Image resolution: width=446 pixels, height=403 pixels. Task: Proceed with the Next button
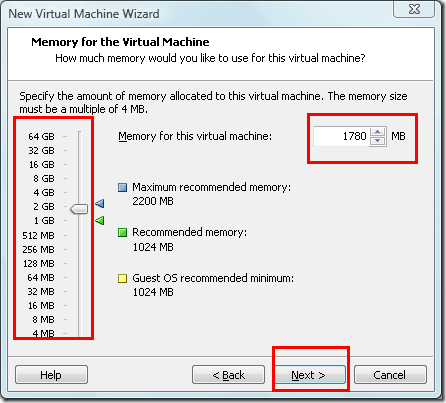pyautogui.click(x=308, y=375)
